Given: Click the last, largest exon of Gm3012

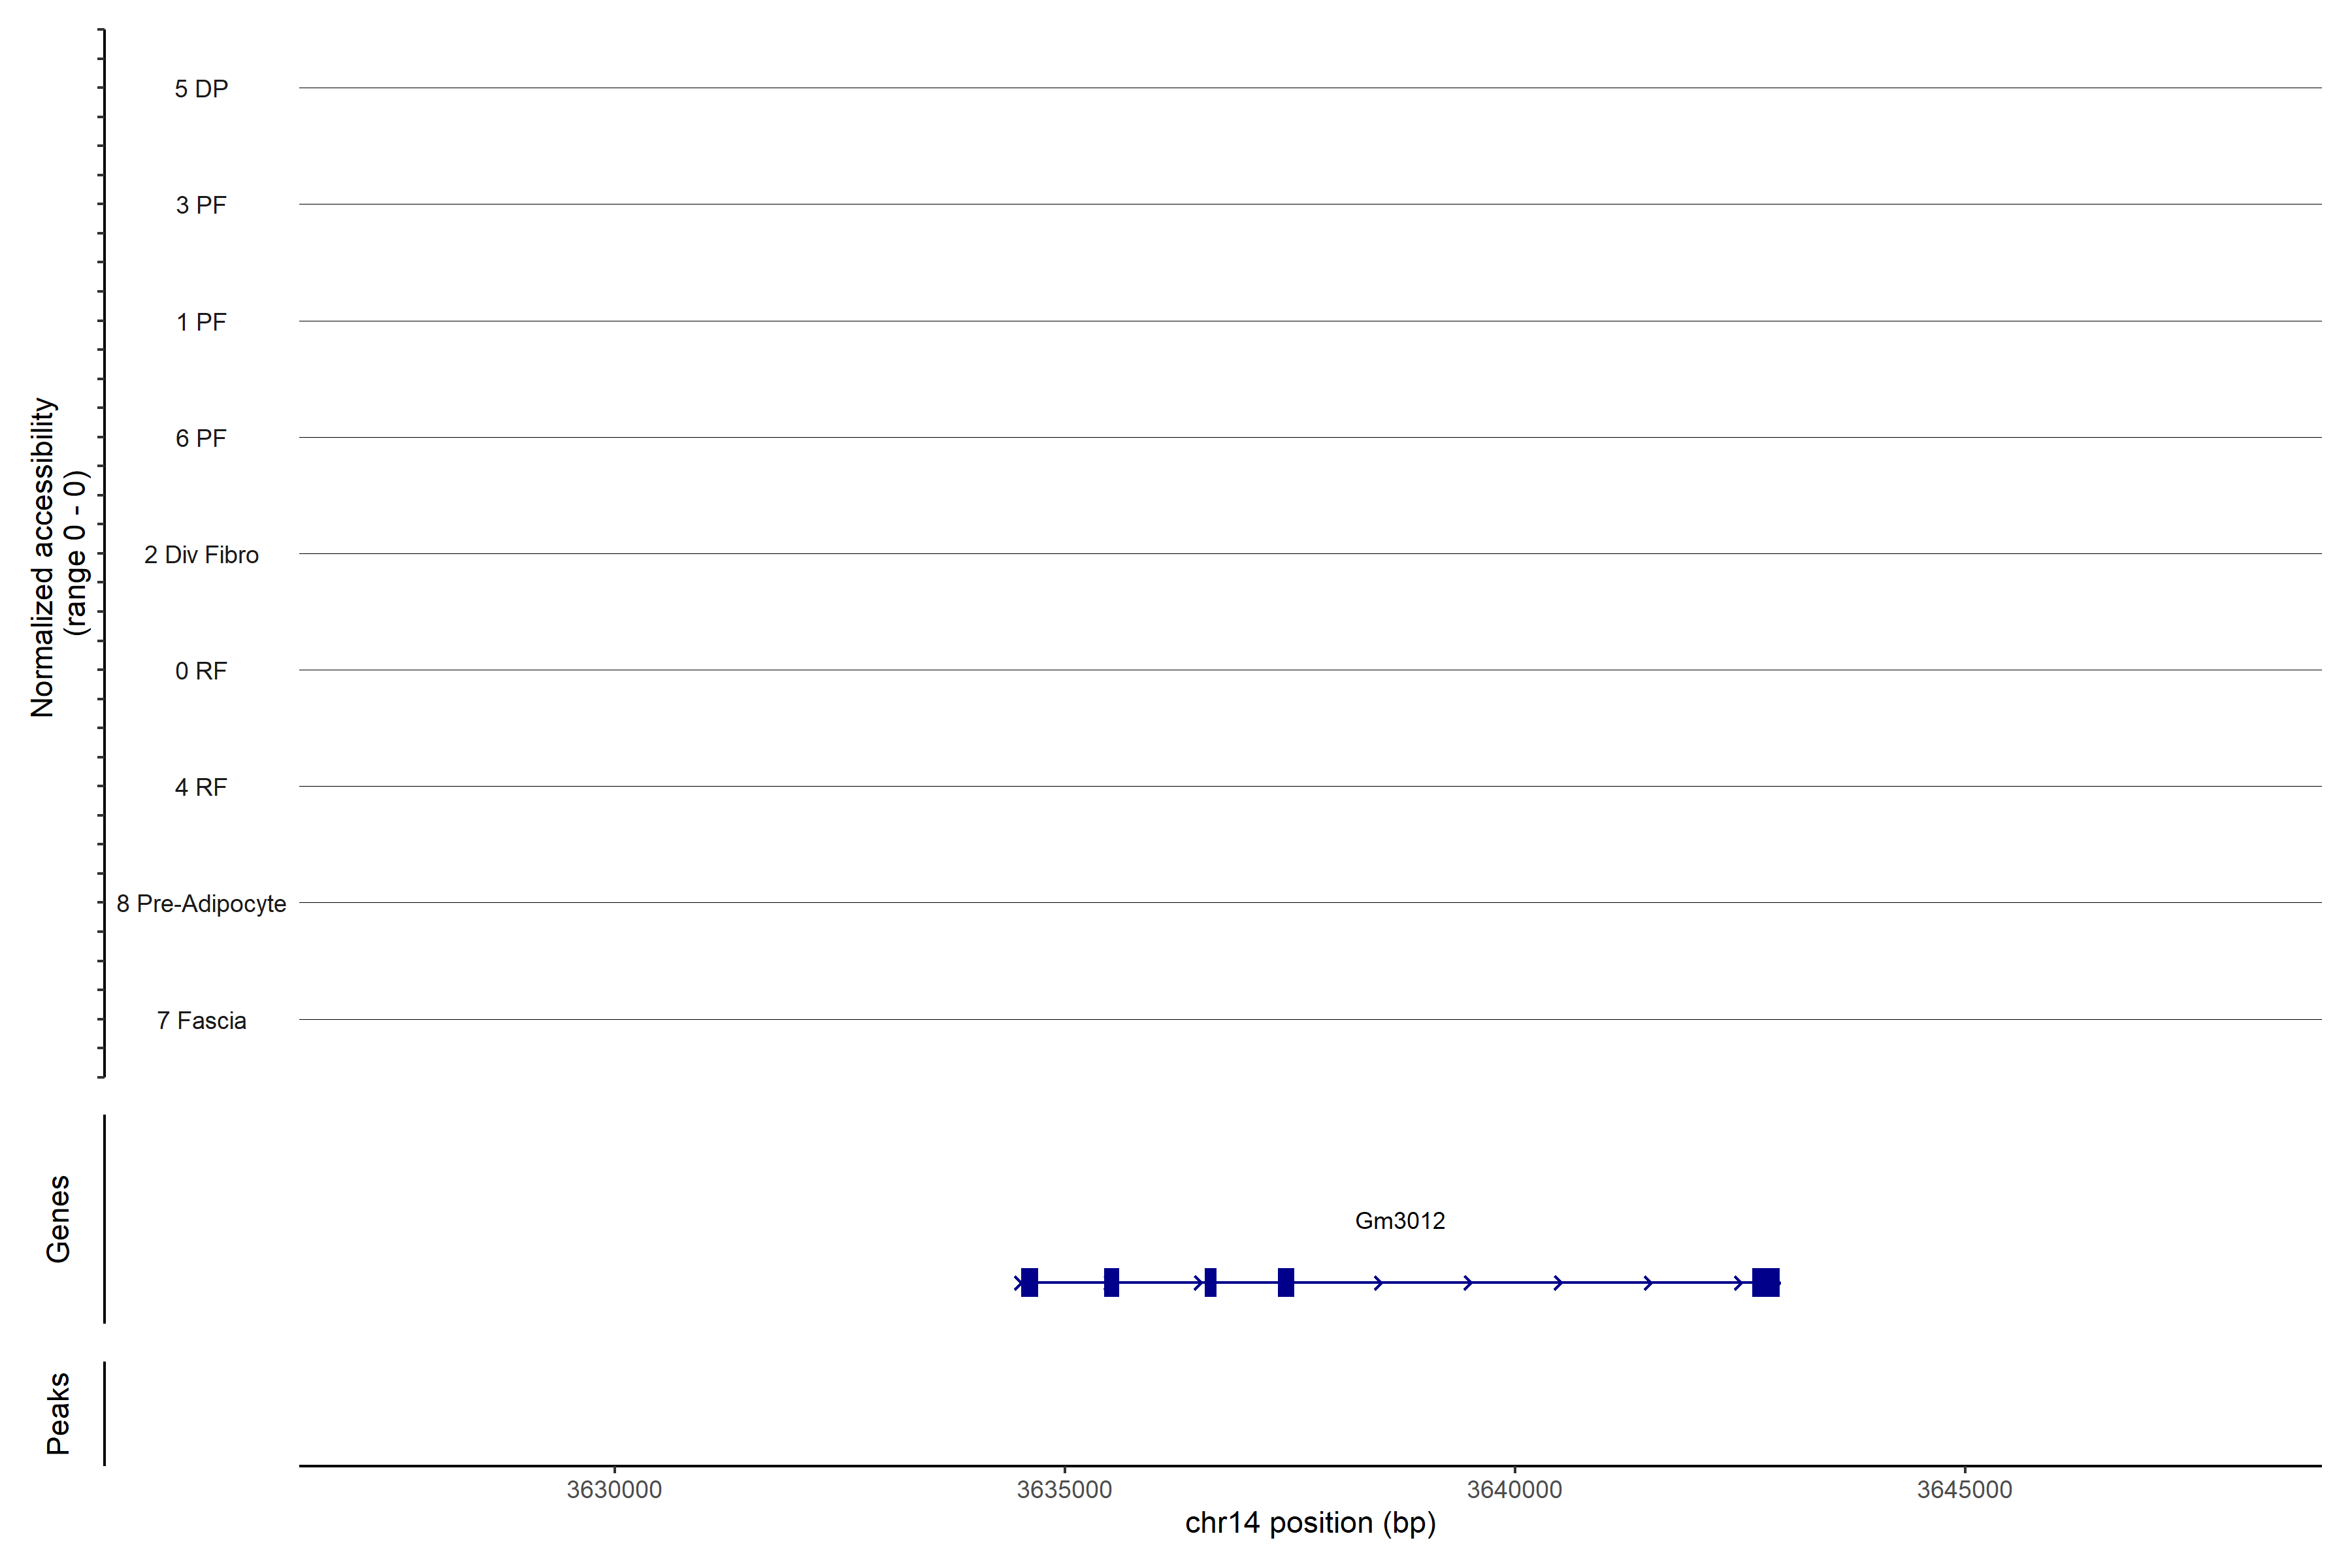Looking at the screenshot, I should tap(1765, 1282).
